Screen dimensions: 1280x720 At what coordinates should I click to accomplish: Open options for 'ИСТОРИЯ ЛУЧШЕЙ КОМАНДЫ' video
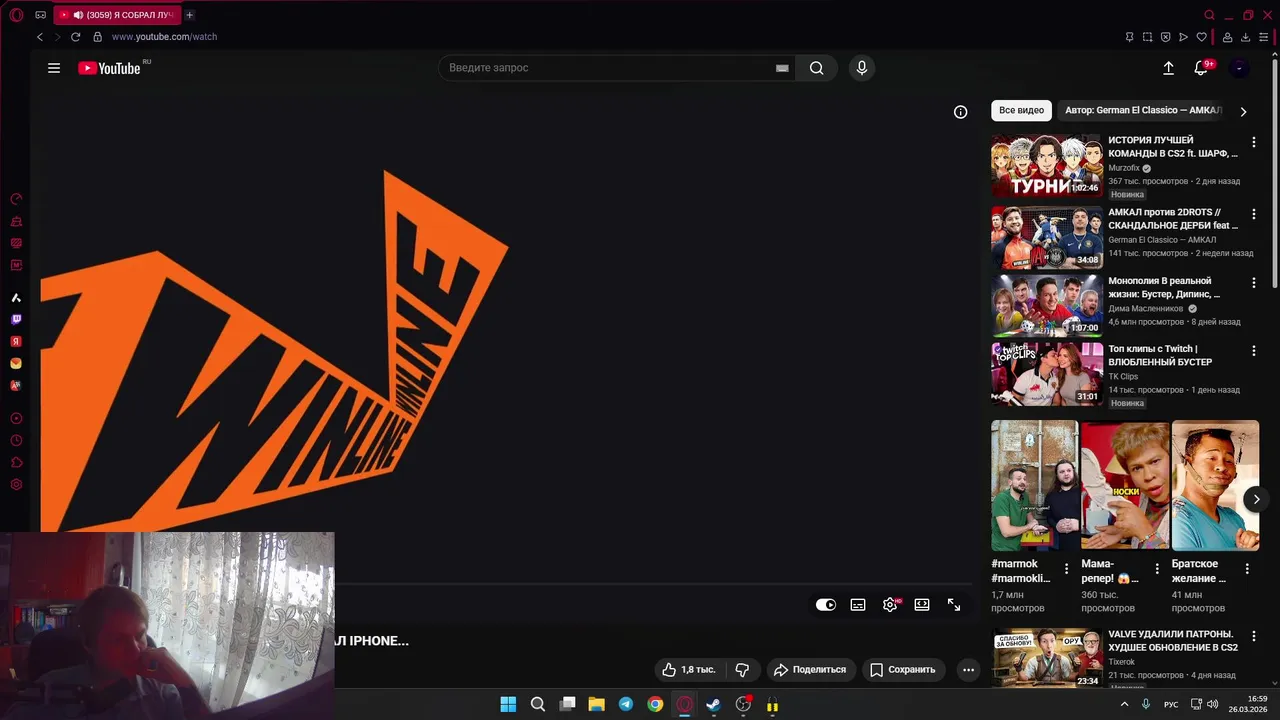pos(1254,142)
